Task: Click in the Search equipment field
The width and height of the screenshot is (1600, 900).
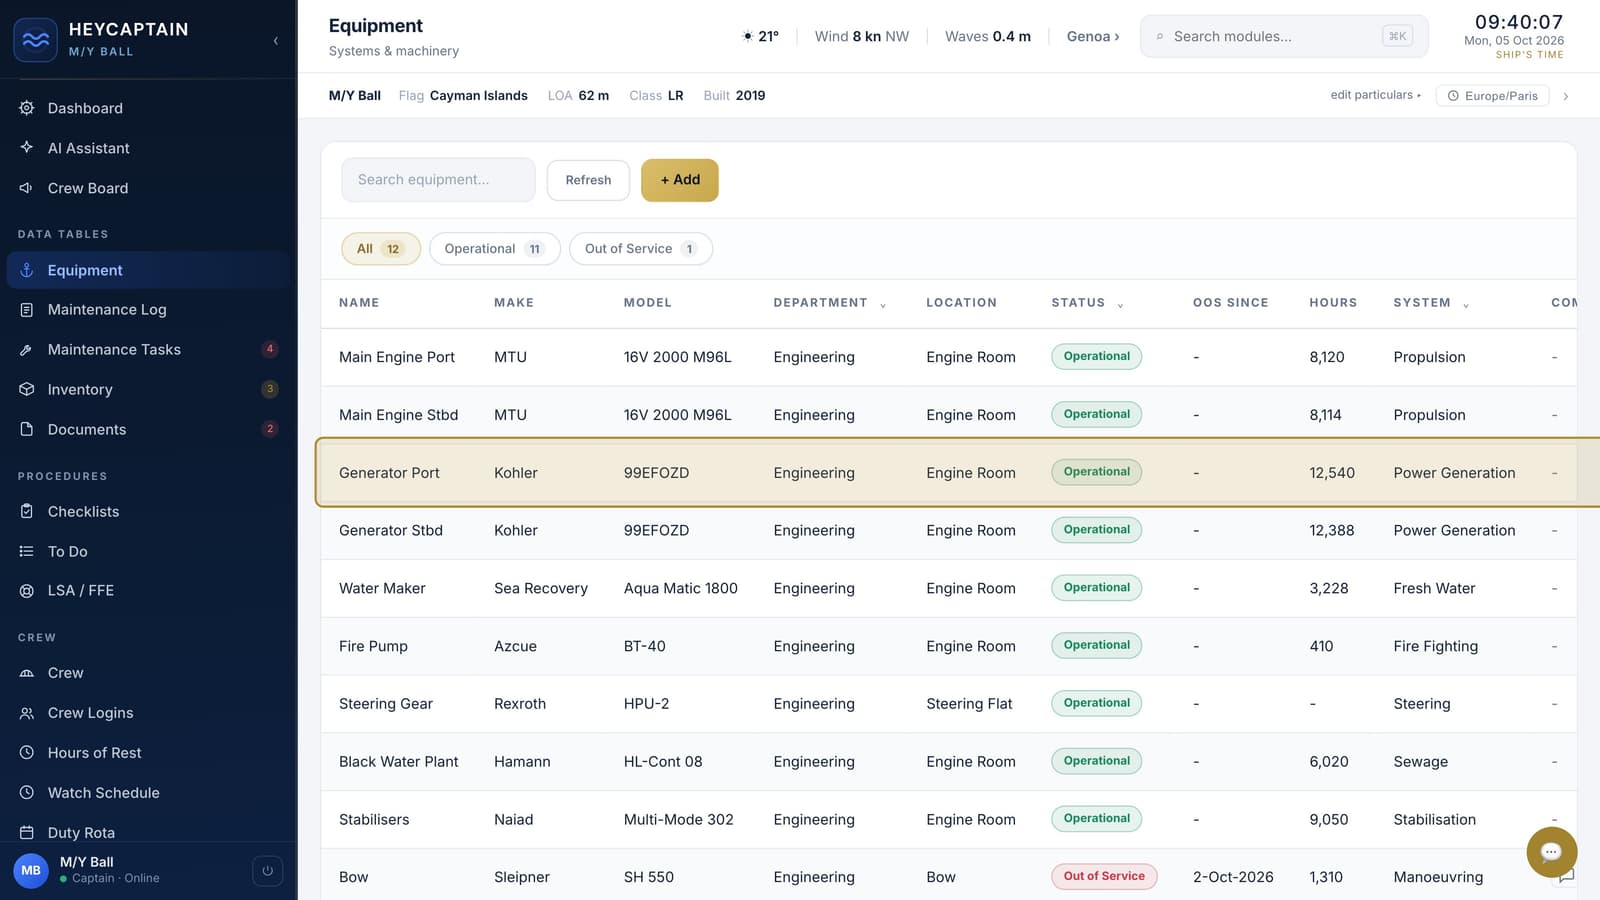Action: coord(438,180)
